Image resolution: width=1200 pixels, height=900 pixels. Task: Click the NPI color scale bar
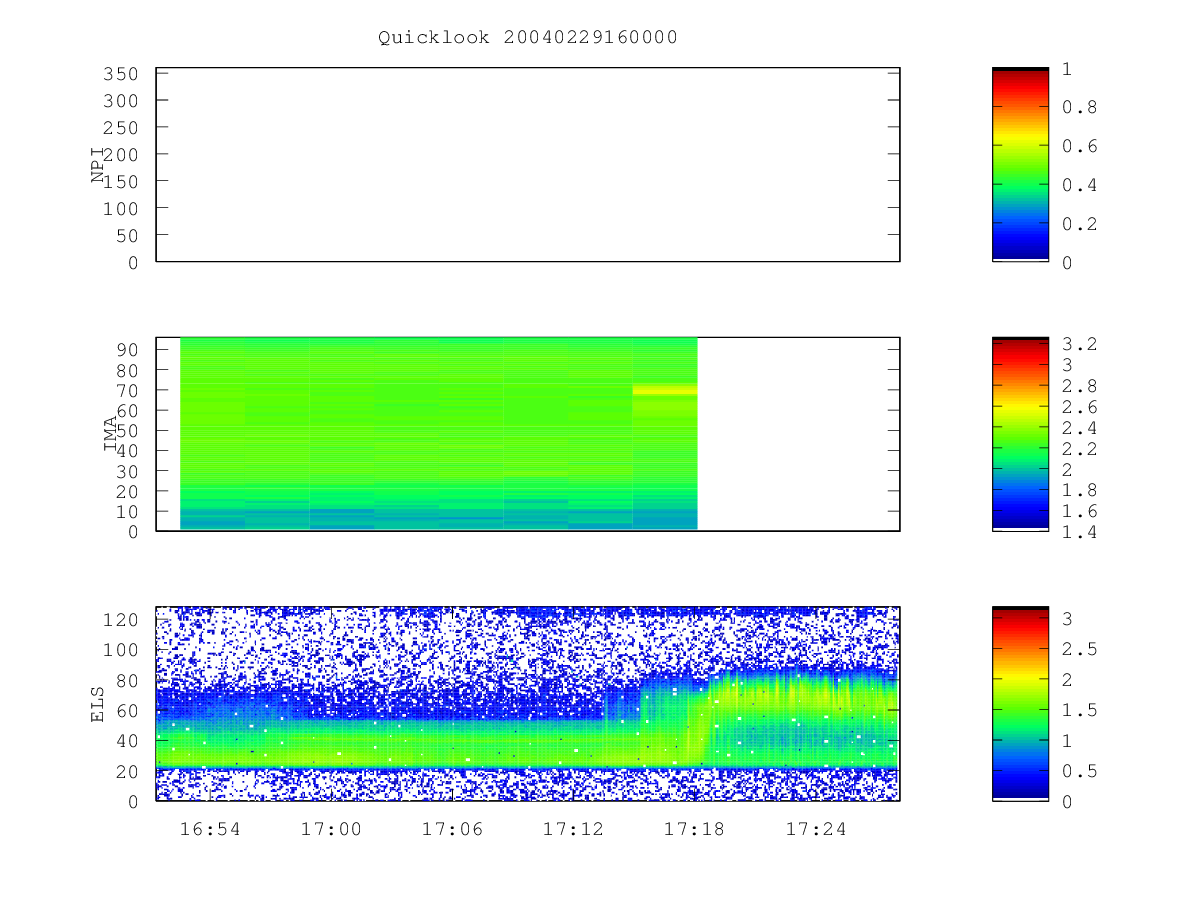pos(1020,165)
